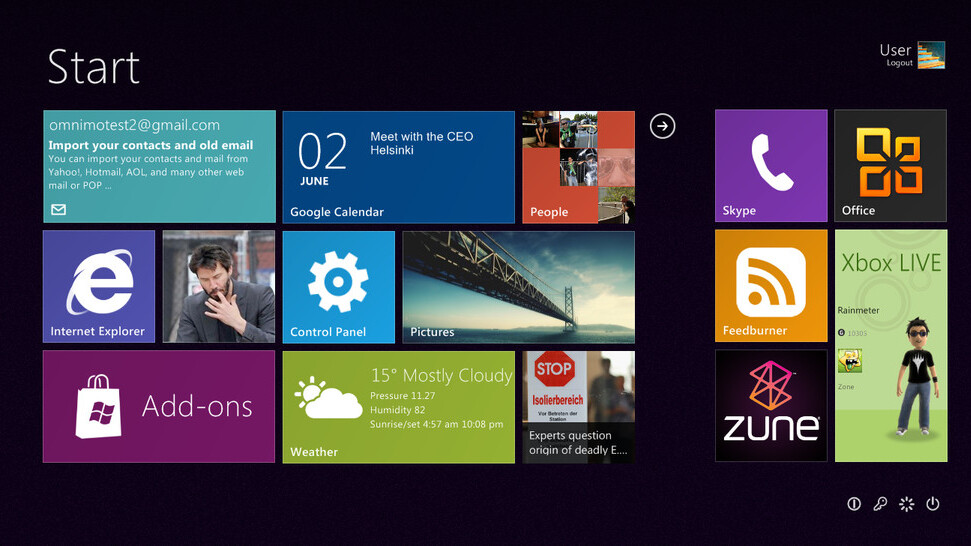Open the Add-ons store tile
The width and height of the screenshot is (971, 546).
tap(159, 407)
